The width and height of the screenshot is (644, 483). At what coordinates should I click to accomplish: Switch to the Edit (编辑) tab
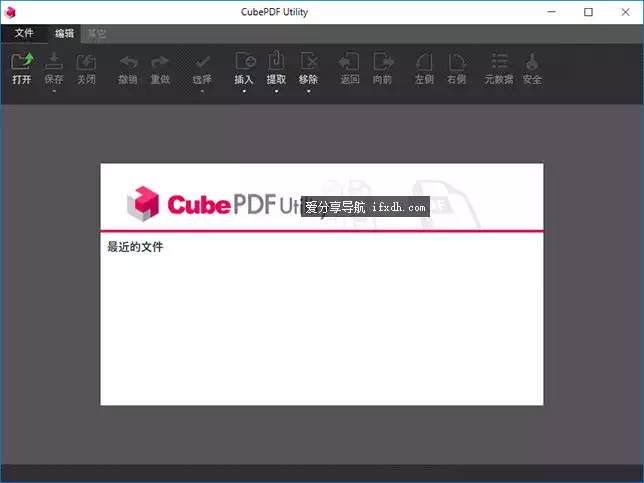(64, 33)
